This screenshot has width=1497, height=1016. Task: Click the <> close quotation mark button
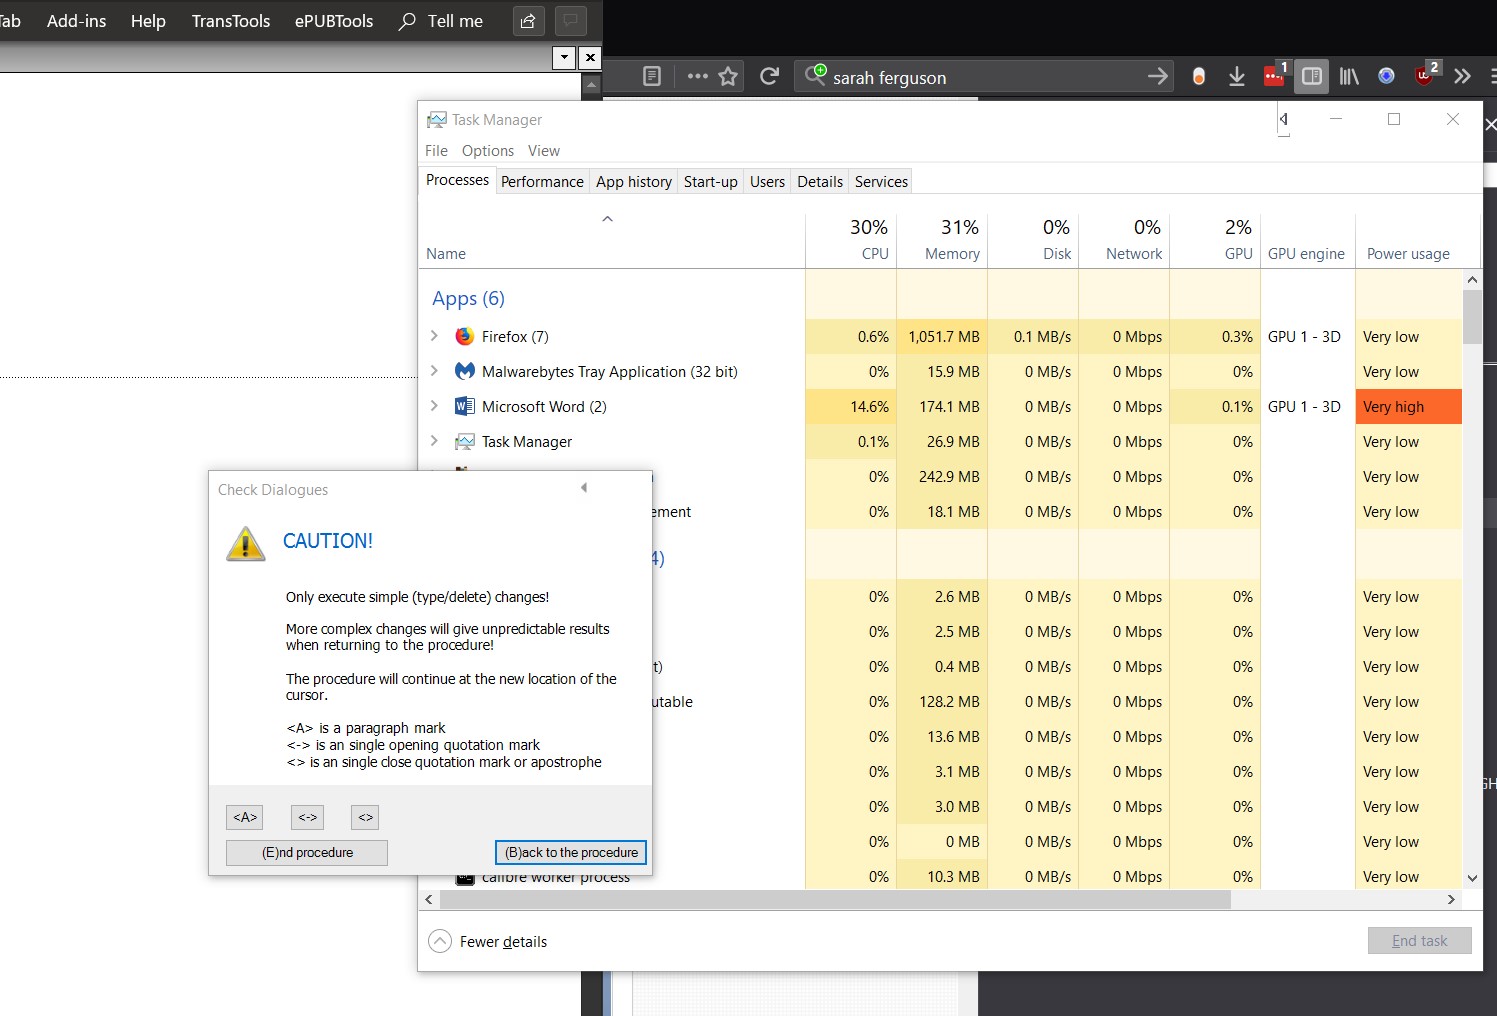click(x=365, y=817)
